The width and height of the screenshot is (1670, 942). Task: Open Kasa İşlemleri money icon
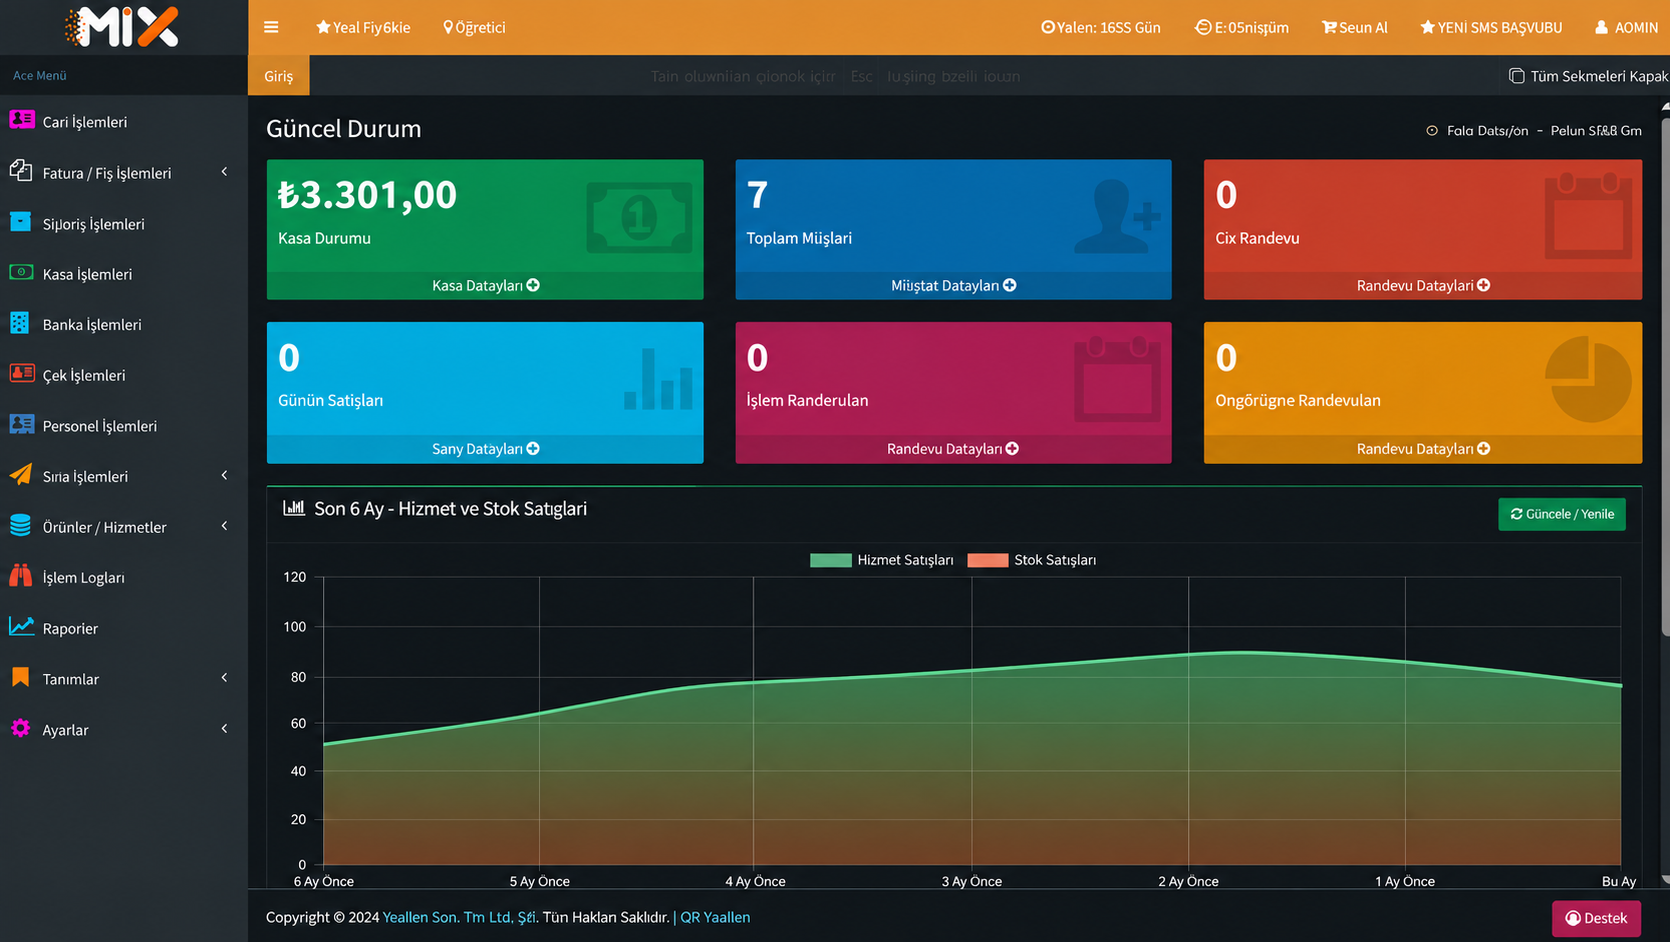click(21, 272)
